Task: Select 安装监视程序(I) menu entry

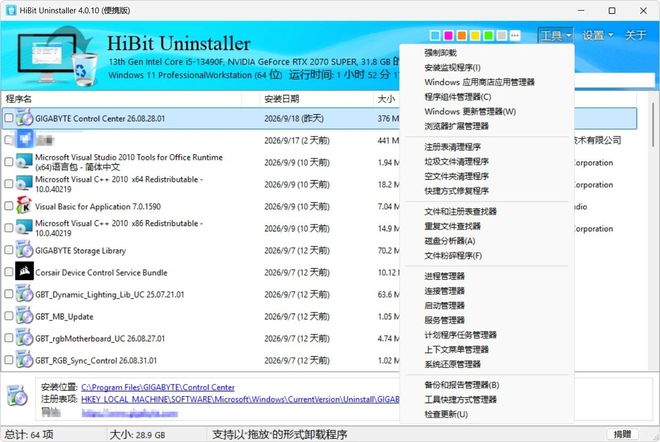Action: click(x=487, y=67)
